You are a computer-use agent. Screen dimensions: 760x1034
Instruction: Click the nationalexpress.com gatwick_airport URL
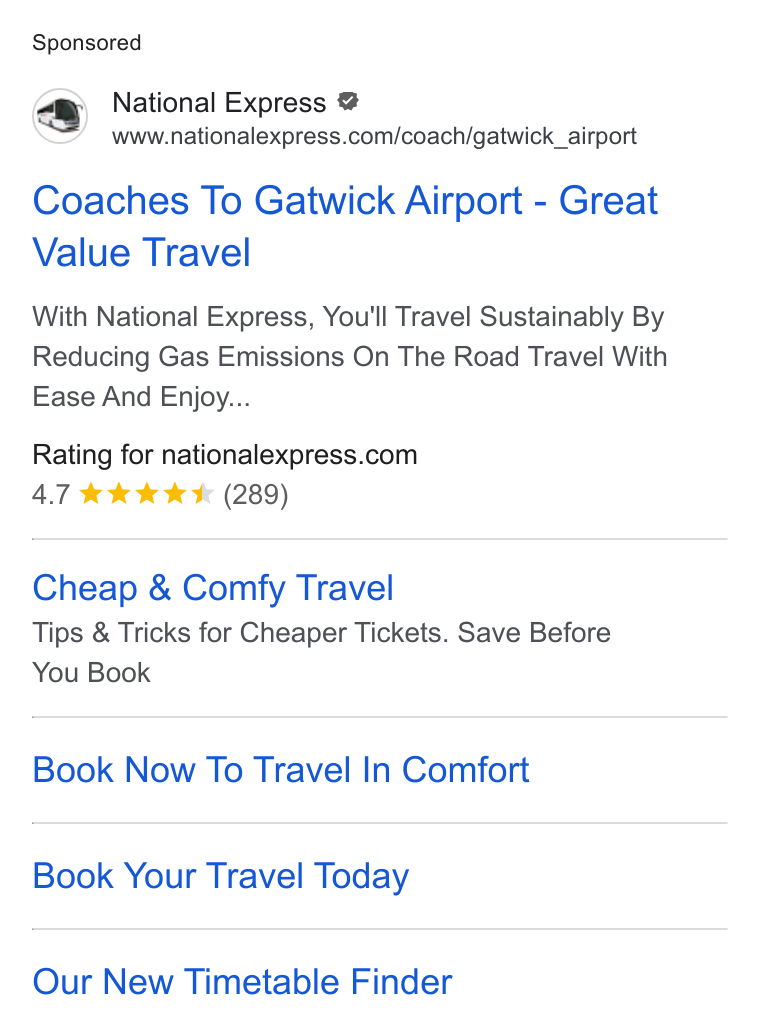coord(374,137)
